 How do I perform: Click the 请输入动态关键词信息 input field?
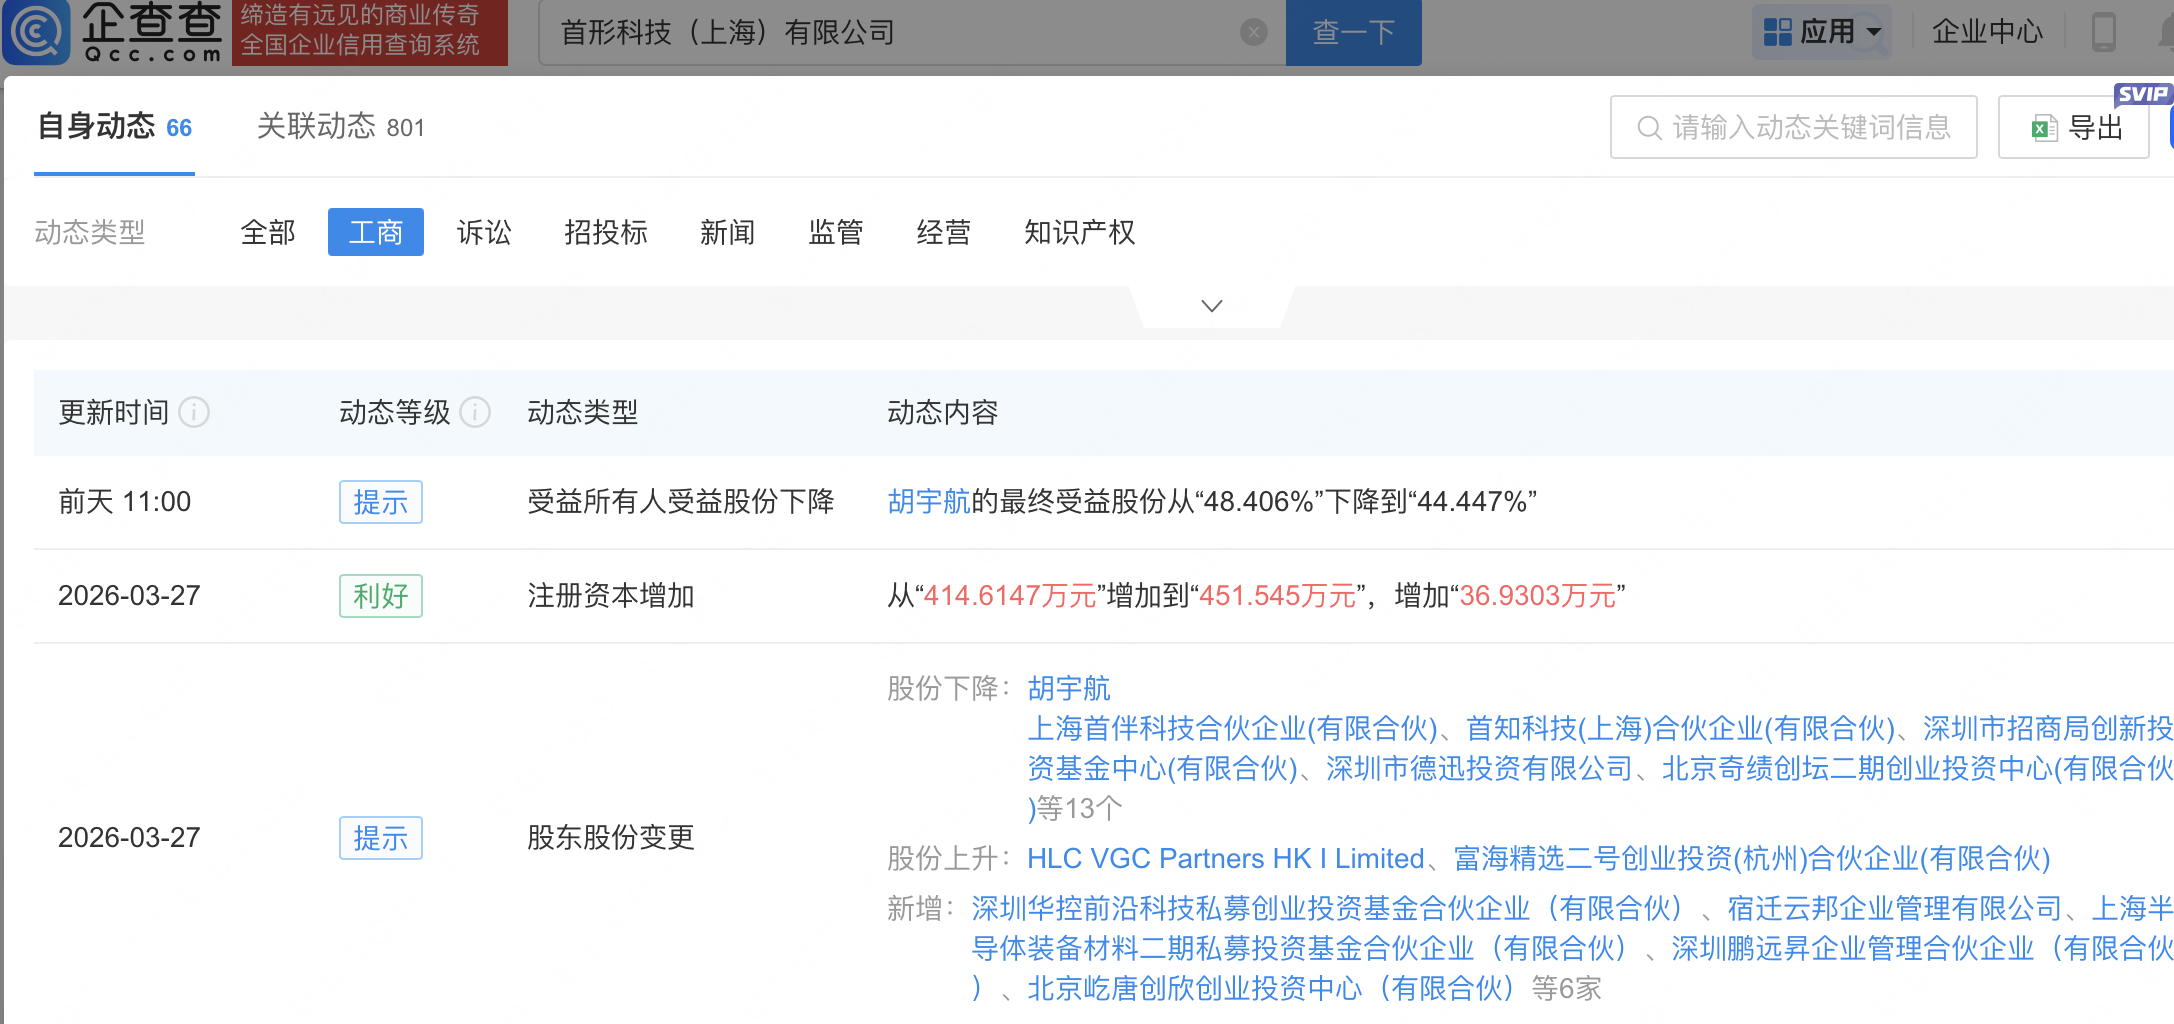(x=1810, y=128)
